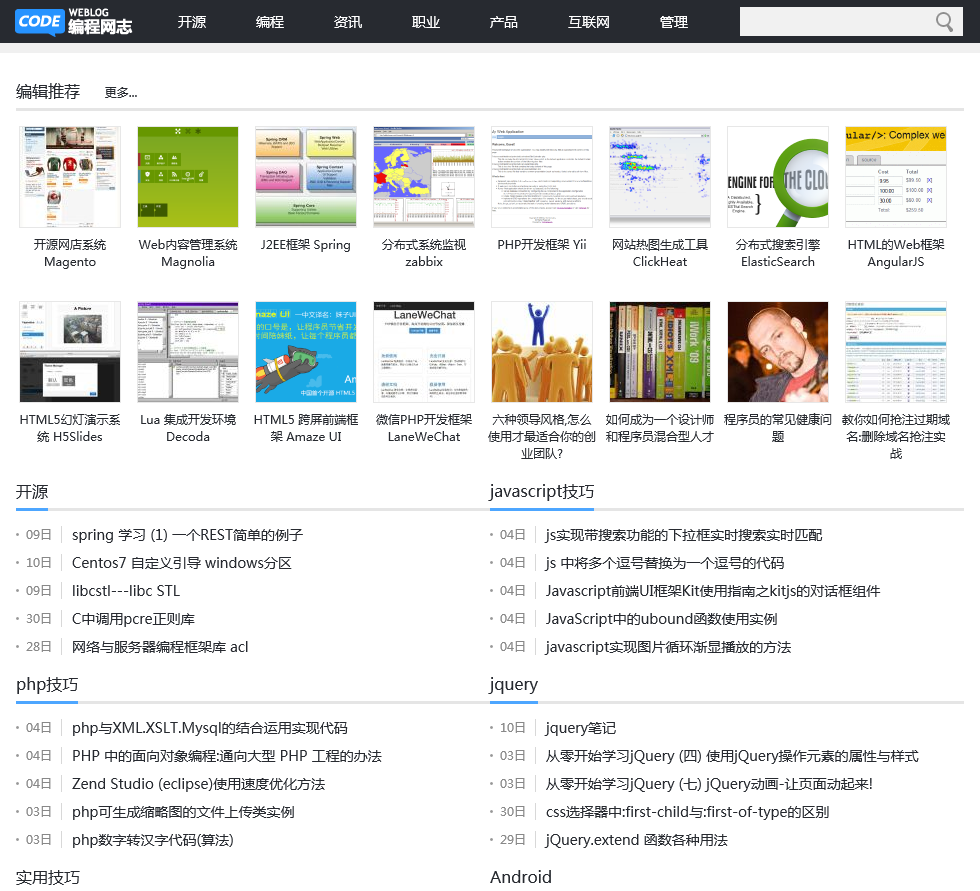Select the ElasticSearch thumbnail image

(x=778, y=177)
